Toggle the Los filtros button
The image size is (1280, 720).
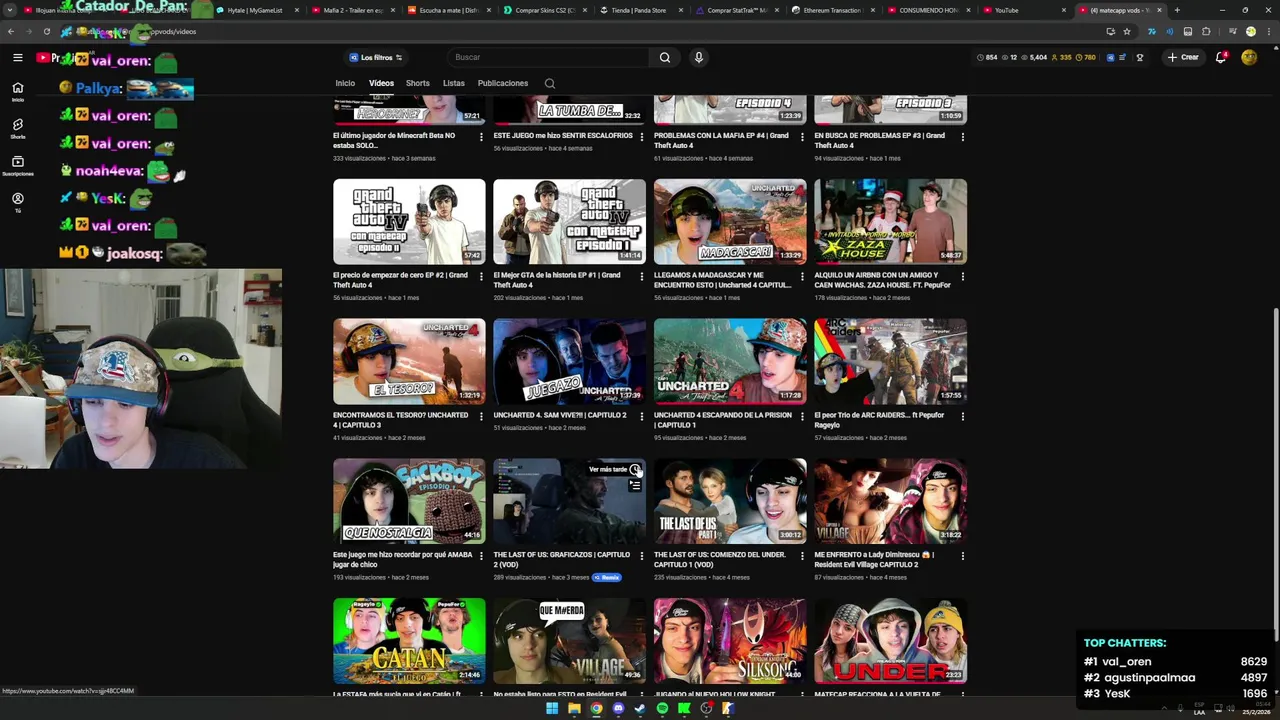(x=375, y=58)
